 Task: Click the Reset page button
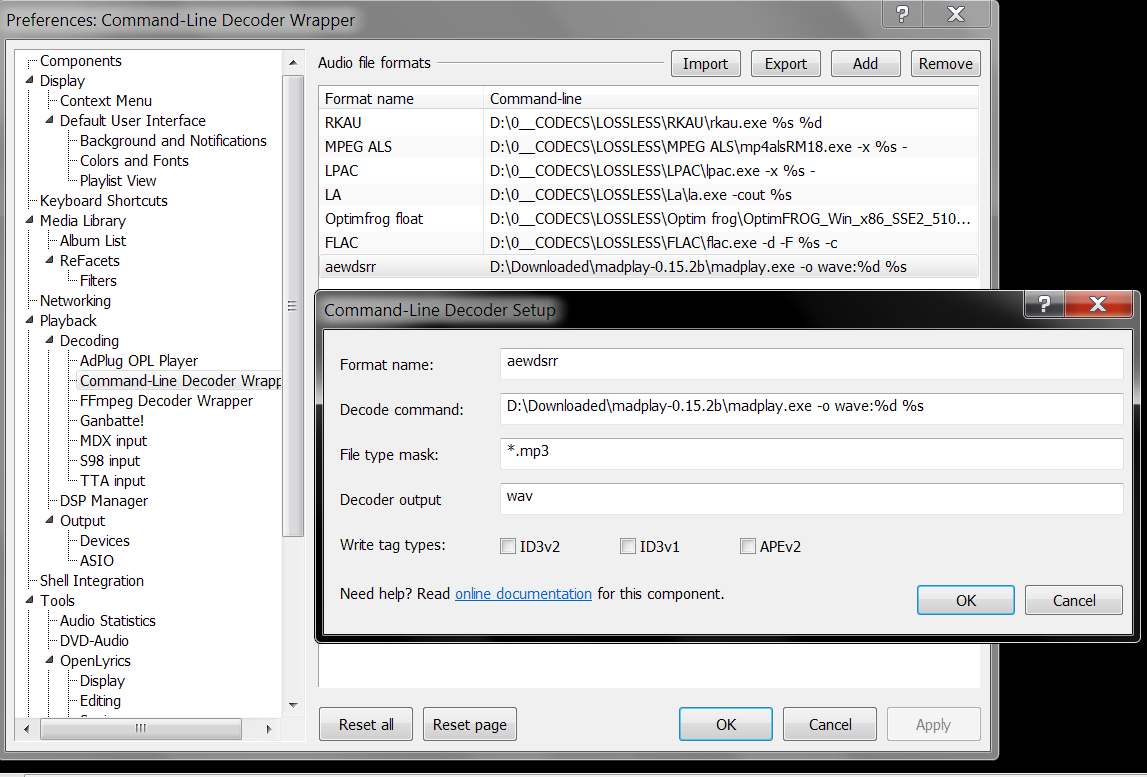(x=470, y=724)
